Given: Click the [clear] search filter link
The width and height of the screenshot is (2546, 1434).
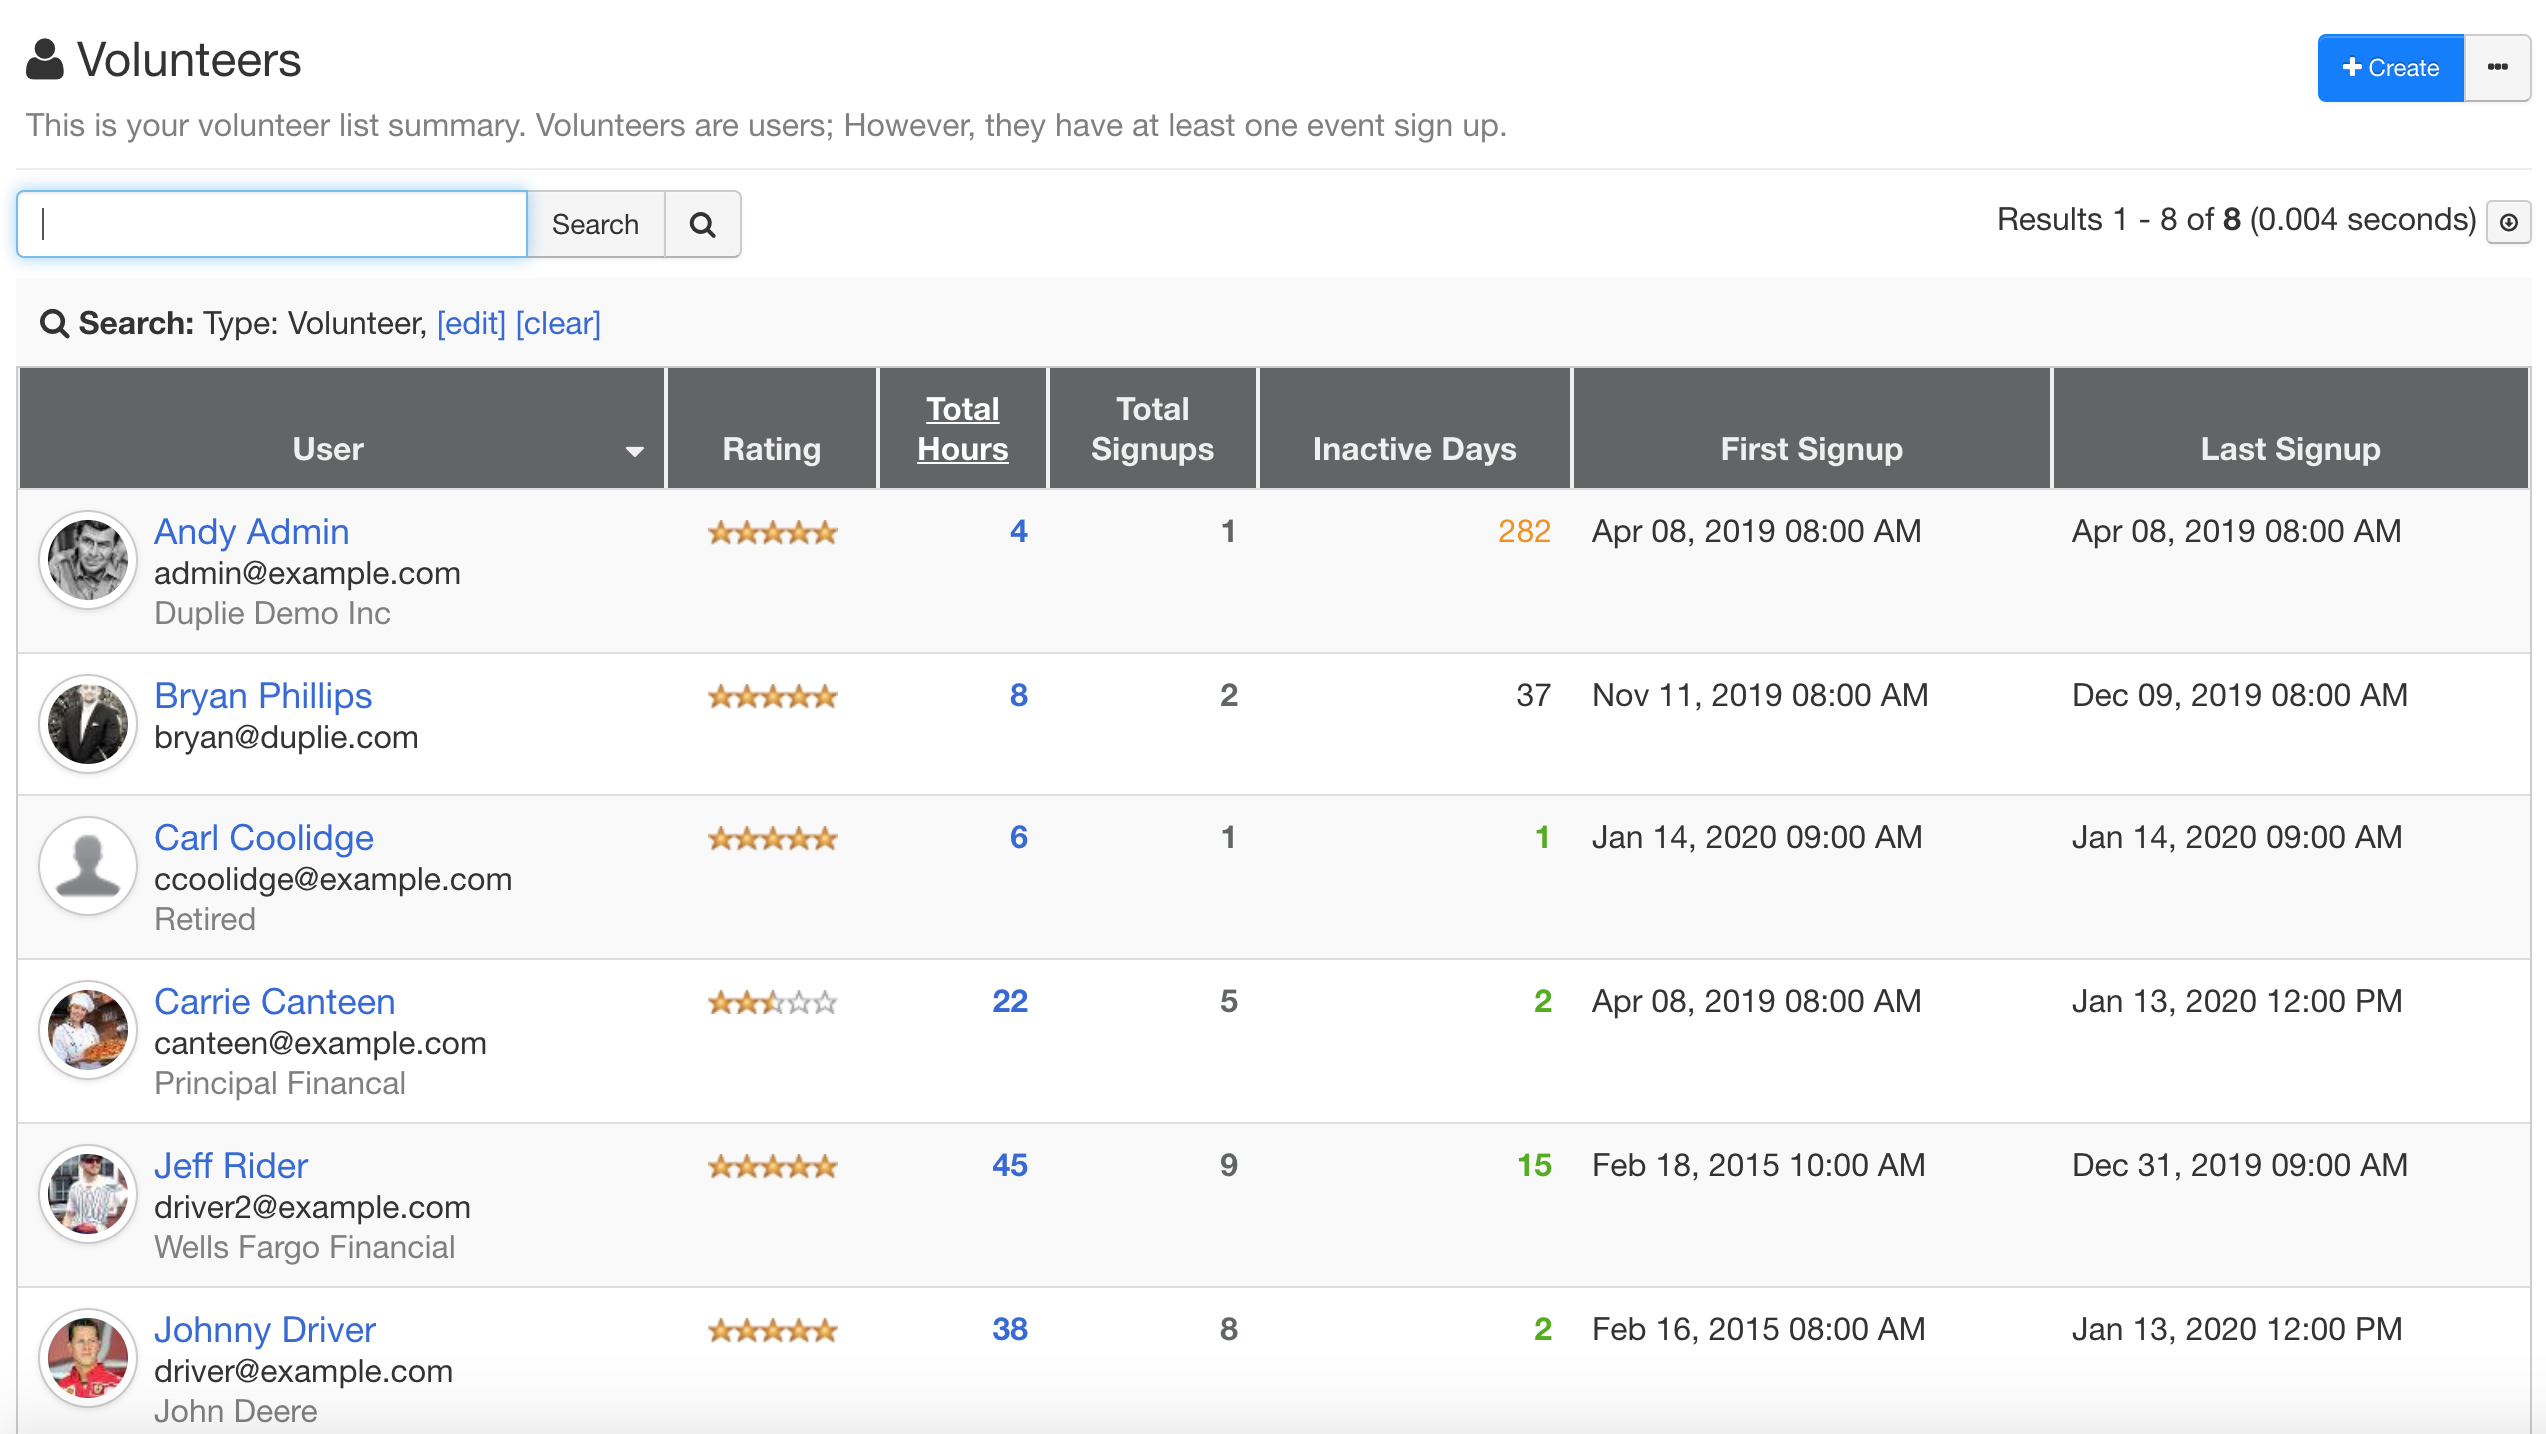Looking at the screenshot, I should [x=558, y=323].
